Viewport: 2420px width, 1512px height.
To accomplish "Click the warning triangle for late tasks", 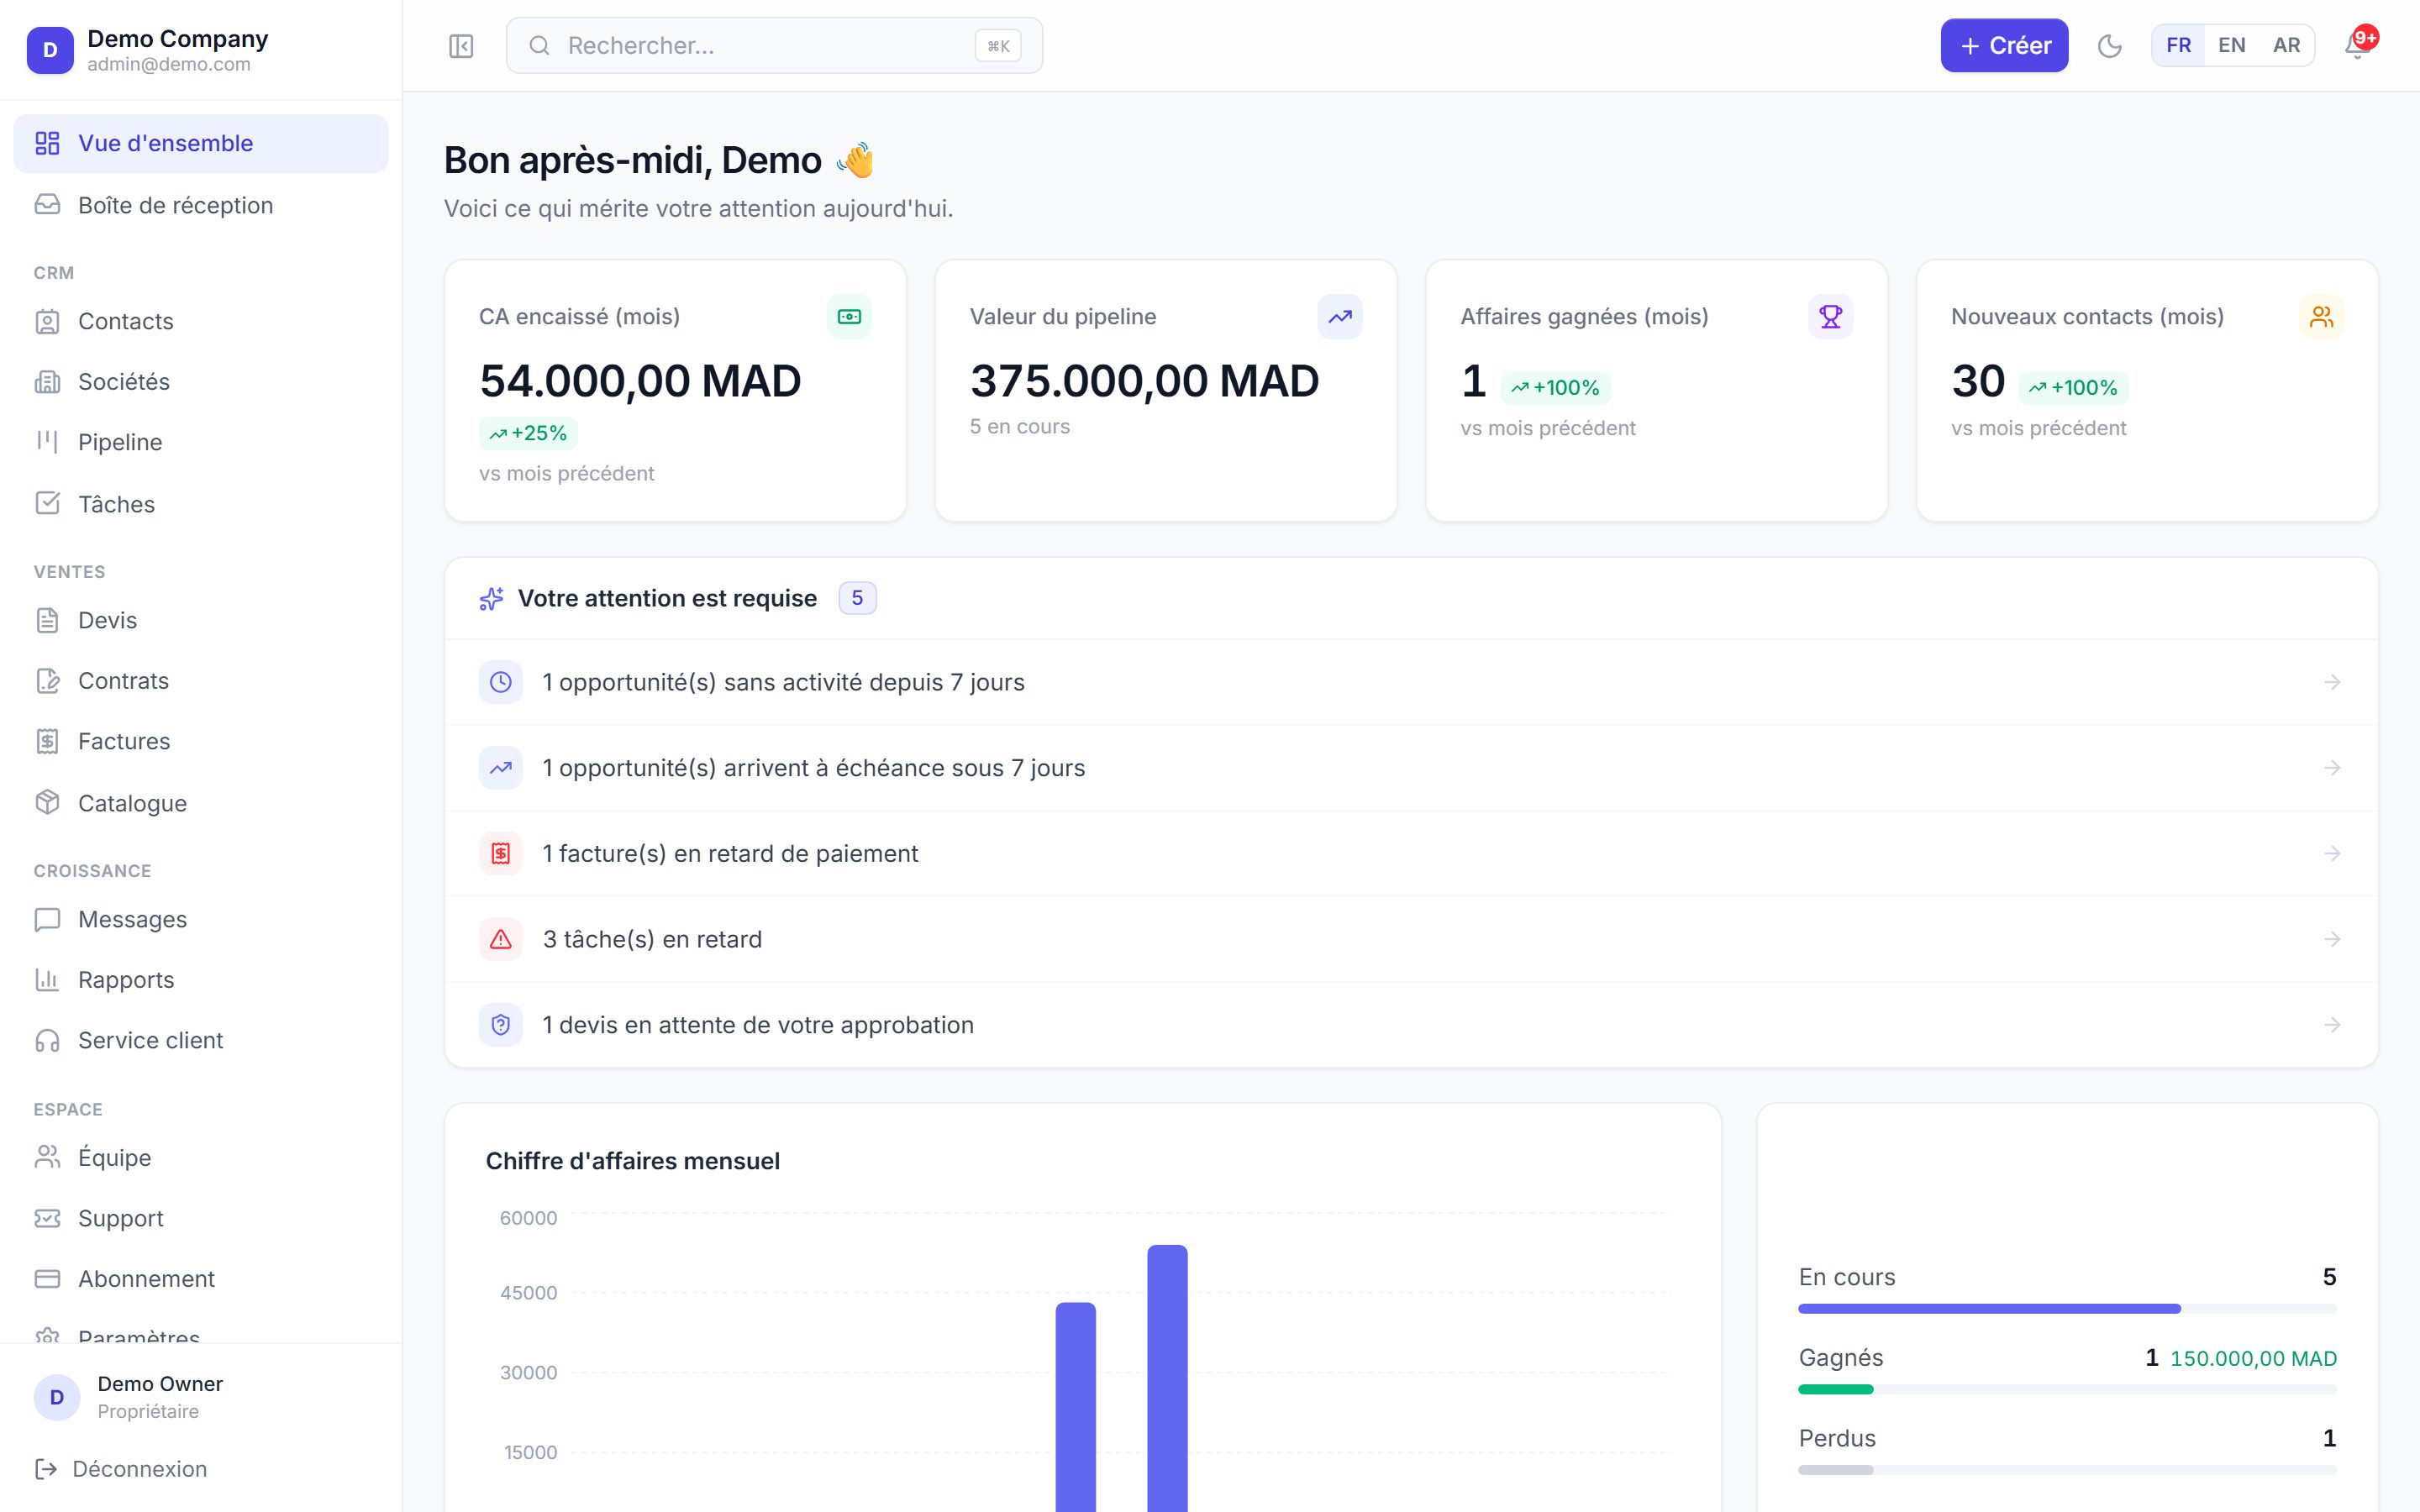I will tap(501, 940).
